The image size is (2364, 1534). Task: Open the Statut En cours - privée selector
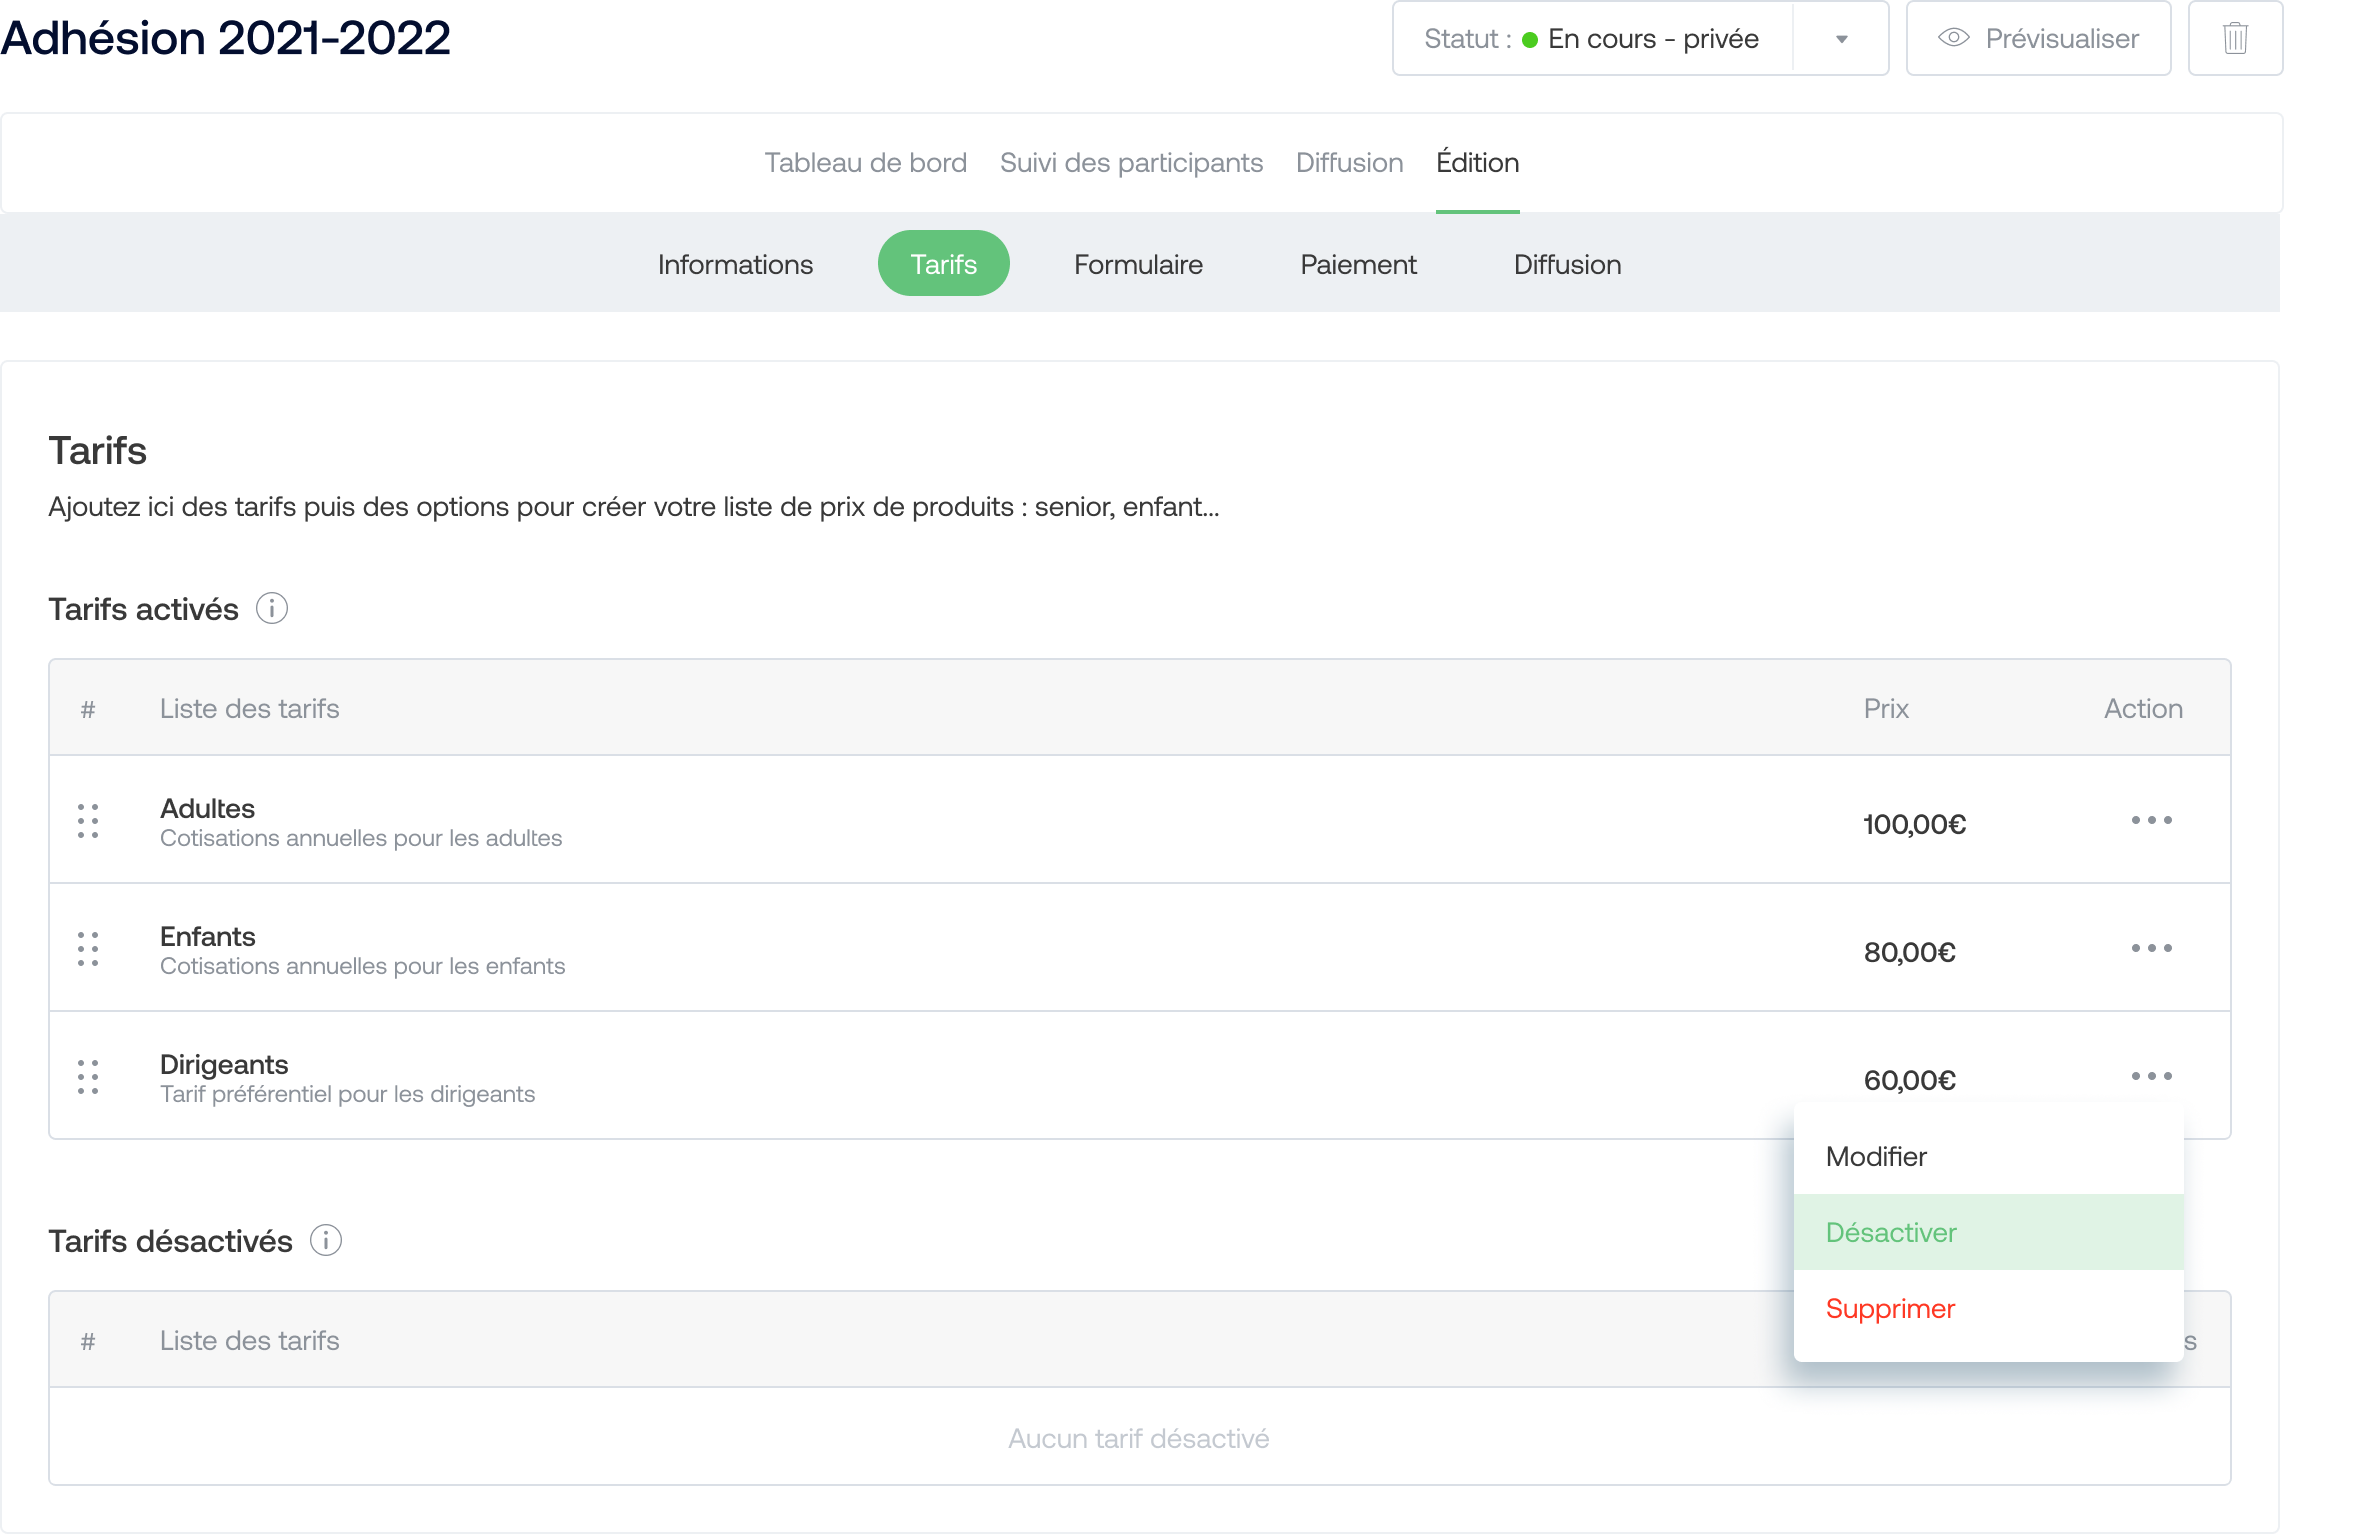point(1640,39)
